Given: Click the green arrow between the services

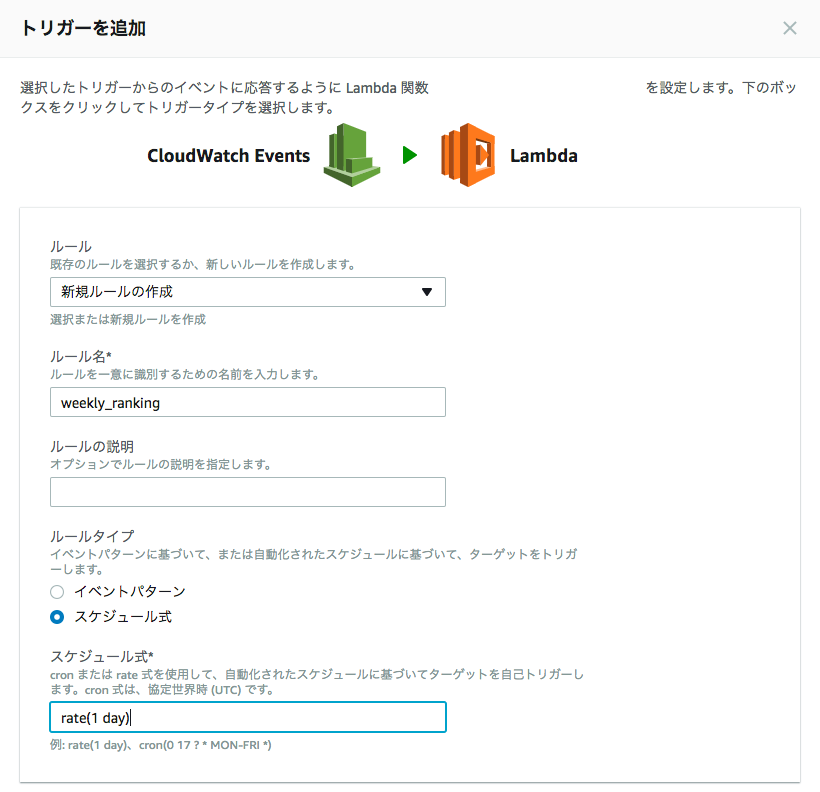Looking at the screenshot, I should [x=410, y=155].
